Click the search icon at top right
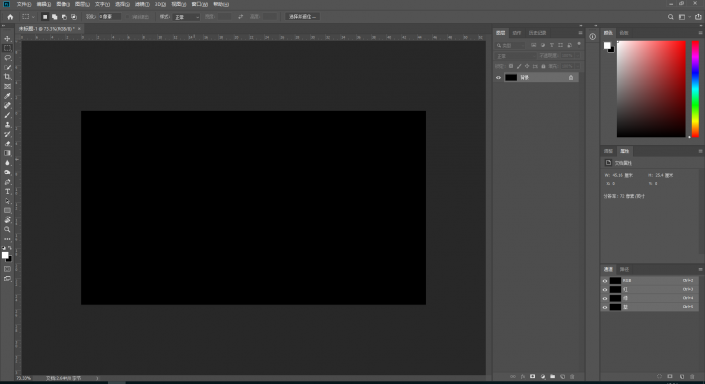This screenshot has width=705, height=384. click(670, 17)
